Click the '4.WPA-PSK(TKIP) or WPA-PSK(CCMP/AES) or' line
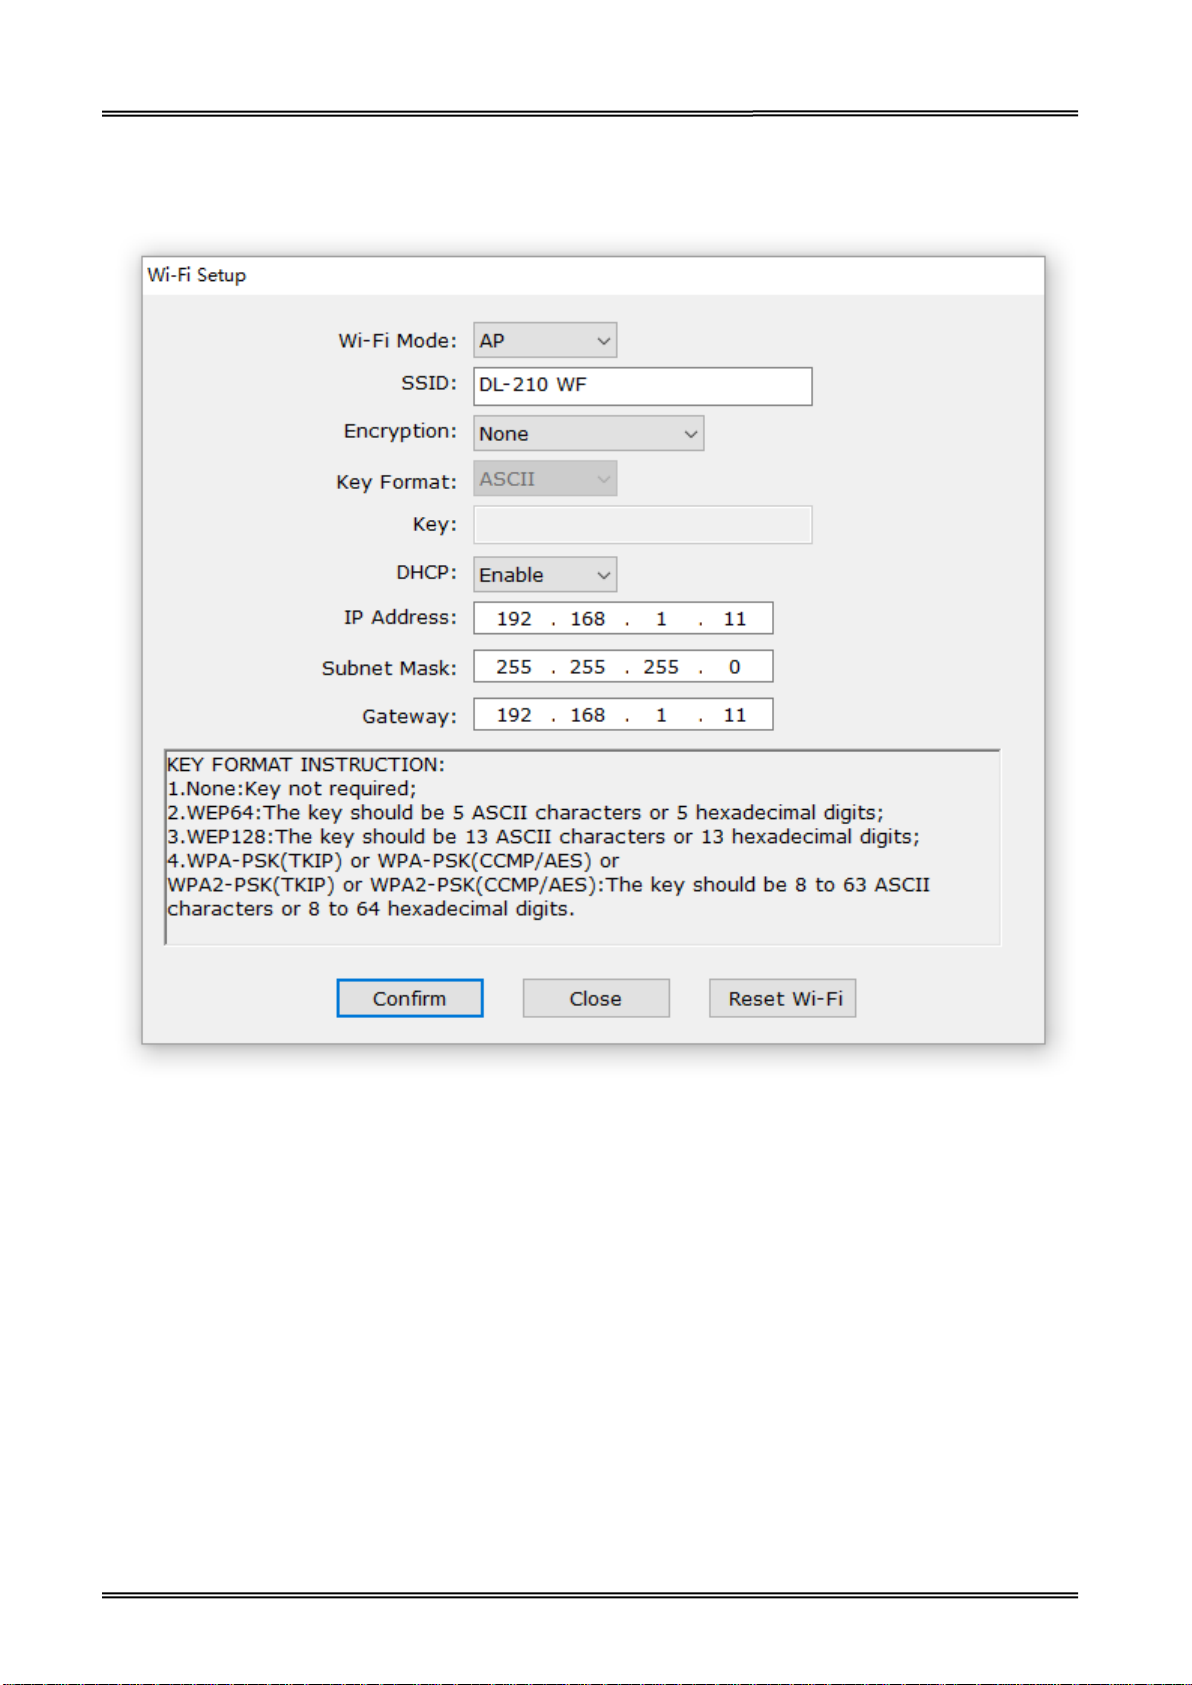The width and height of the screenshot is (1192, 1685). [393, 861]
